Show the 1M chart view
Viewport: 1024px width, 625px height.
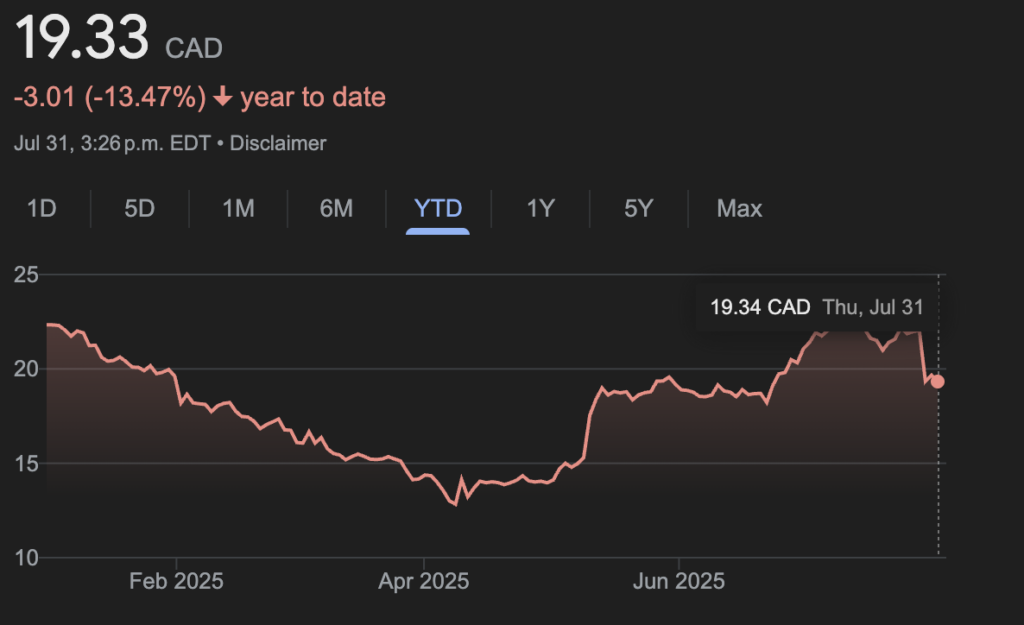point(238,208)
